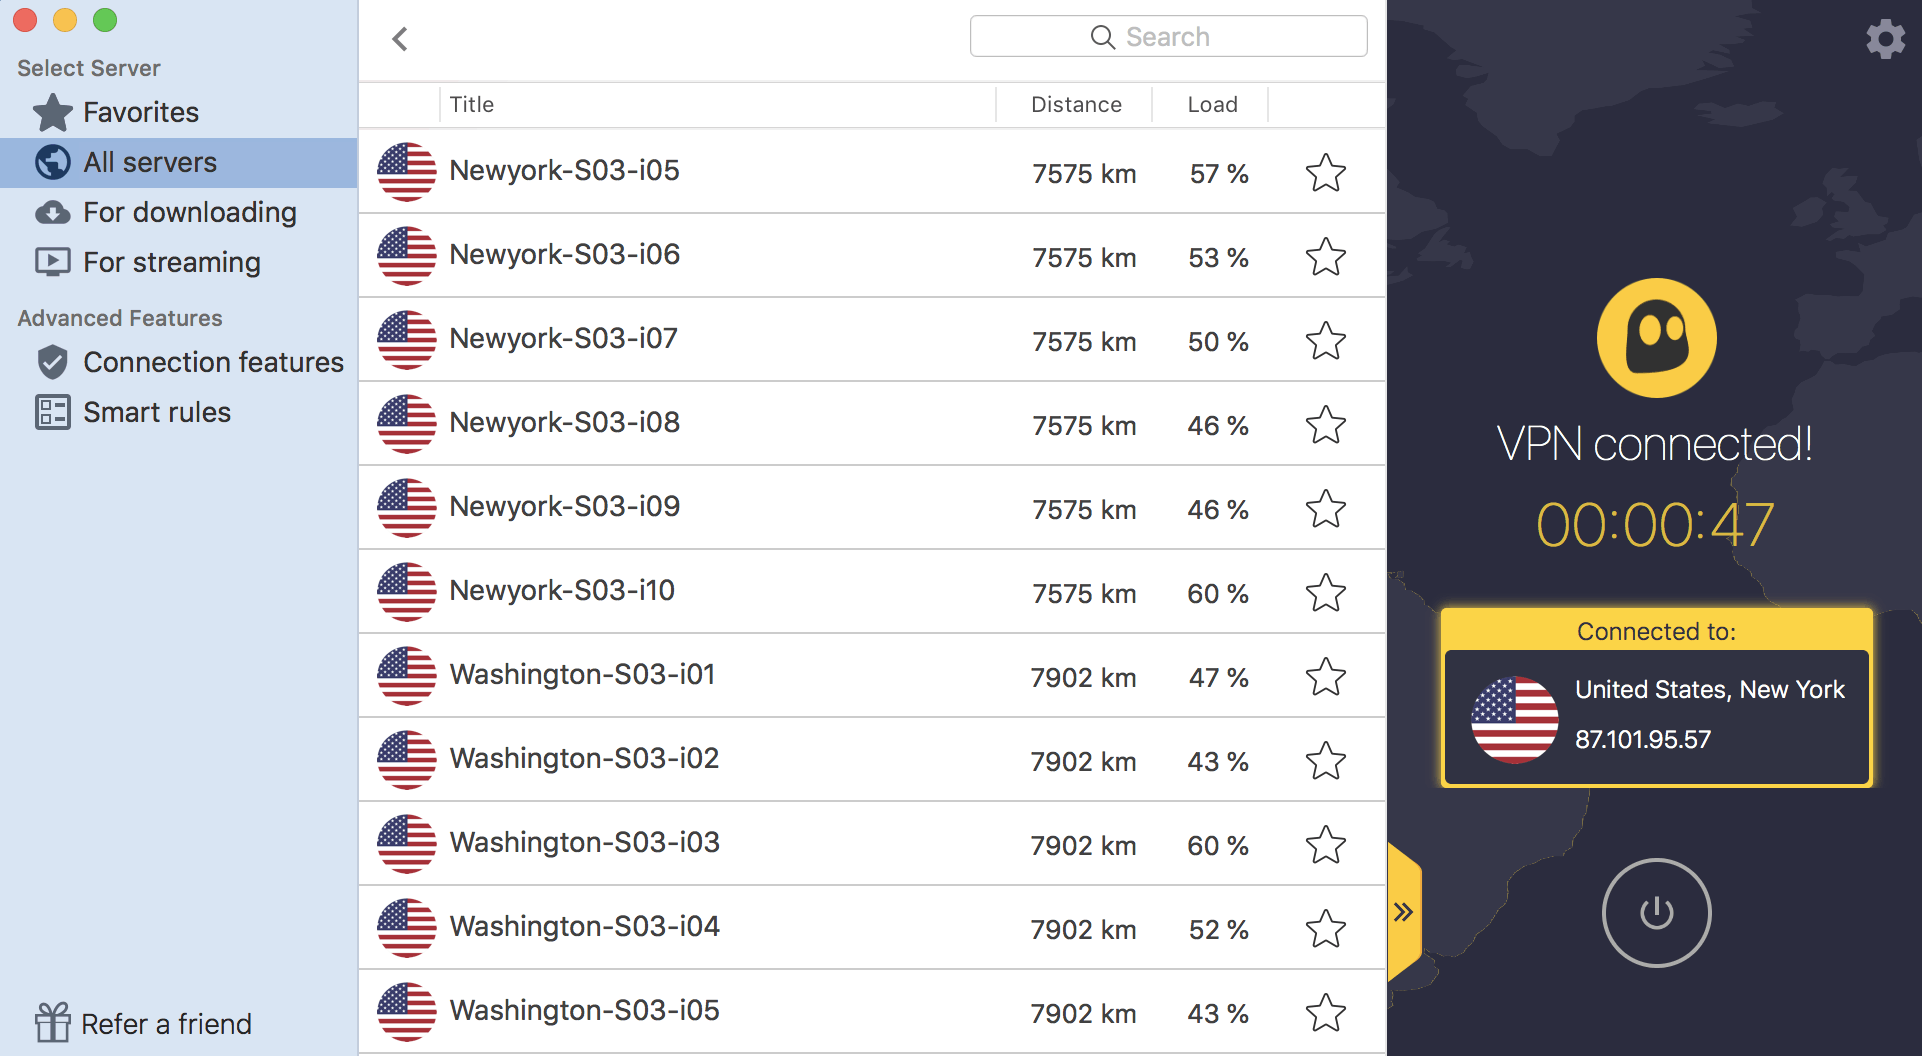
Task: Collapse panel with yellow double-arrow tab
Action: click(1404, 912)
